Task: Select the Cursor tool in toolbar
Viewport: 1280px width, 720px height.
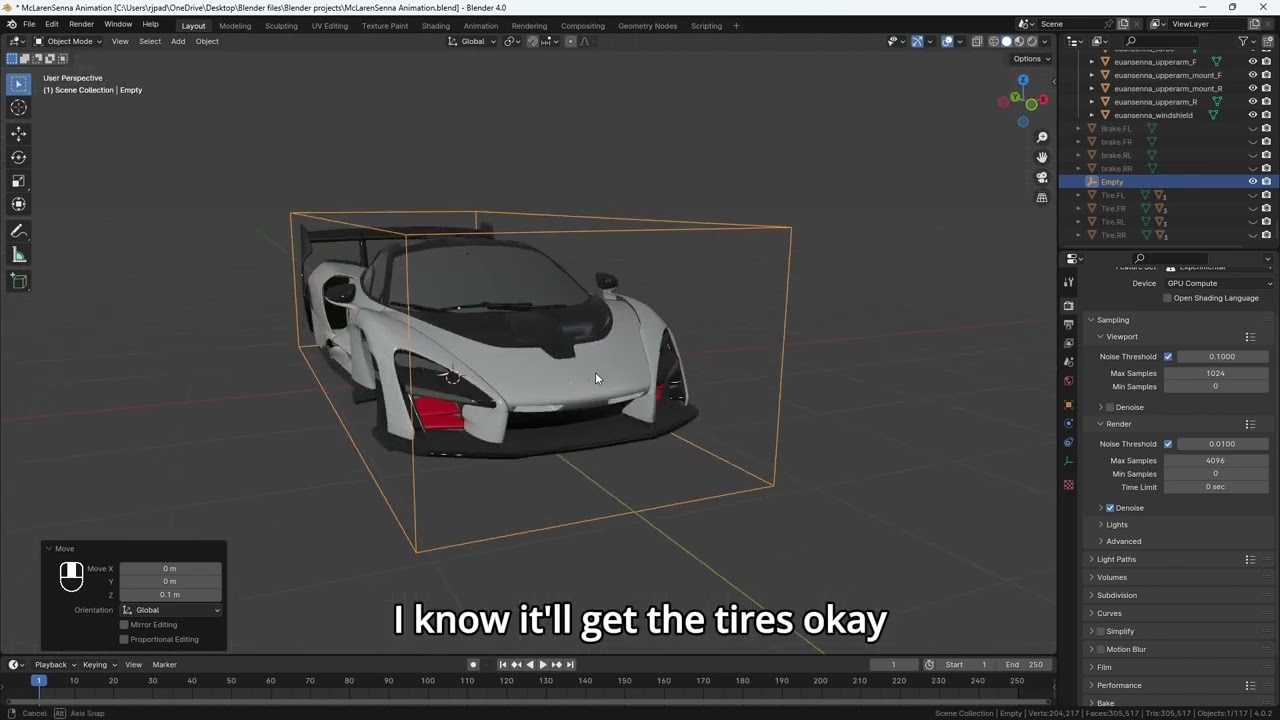Action: 18,107
